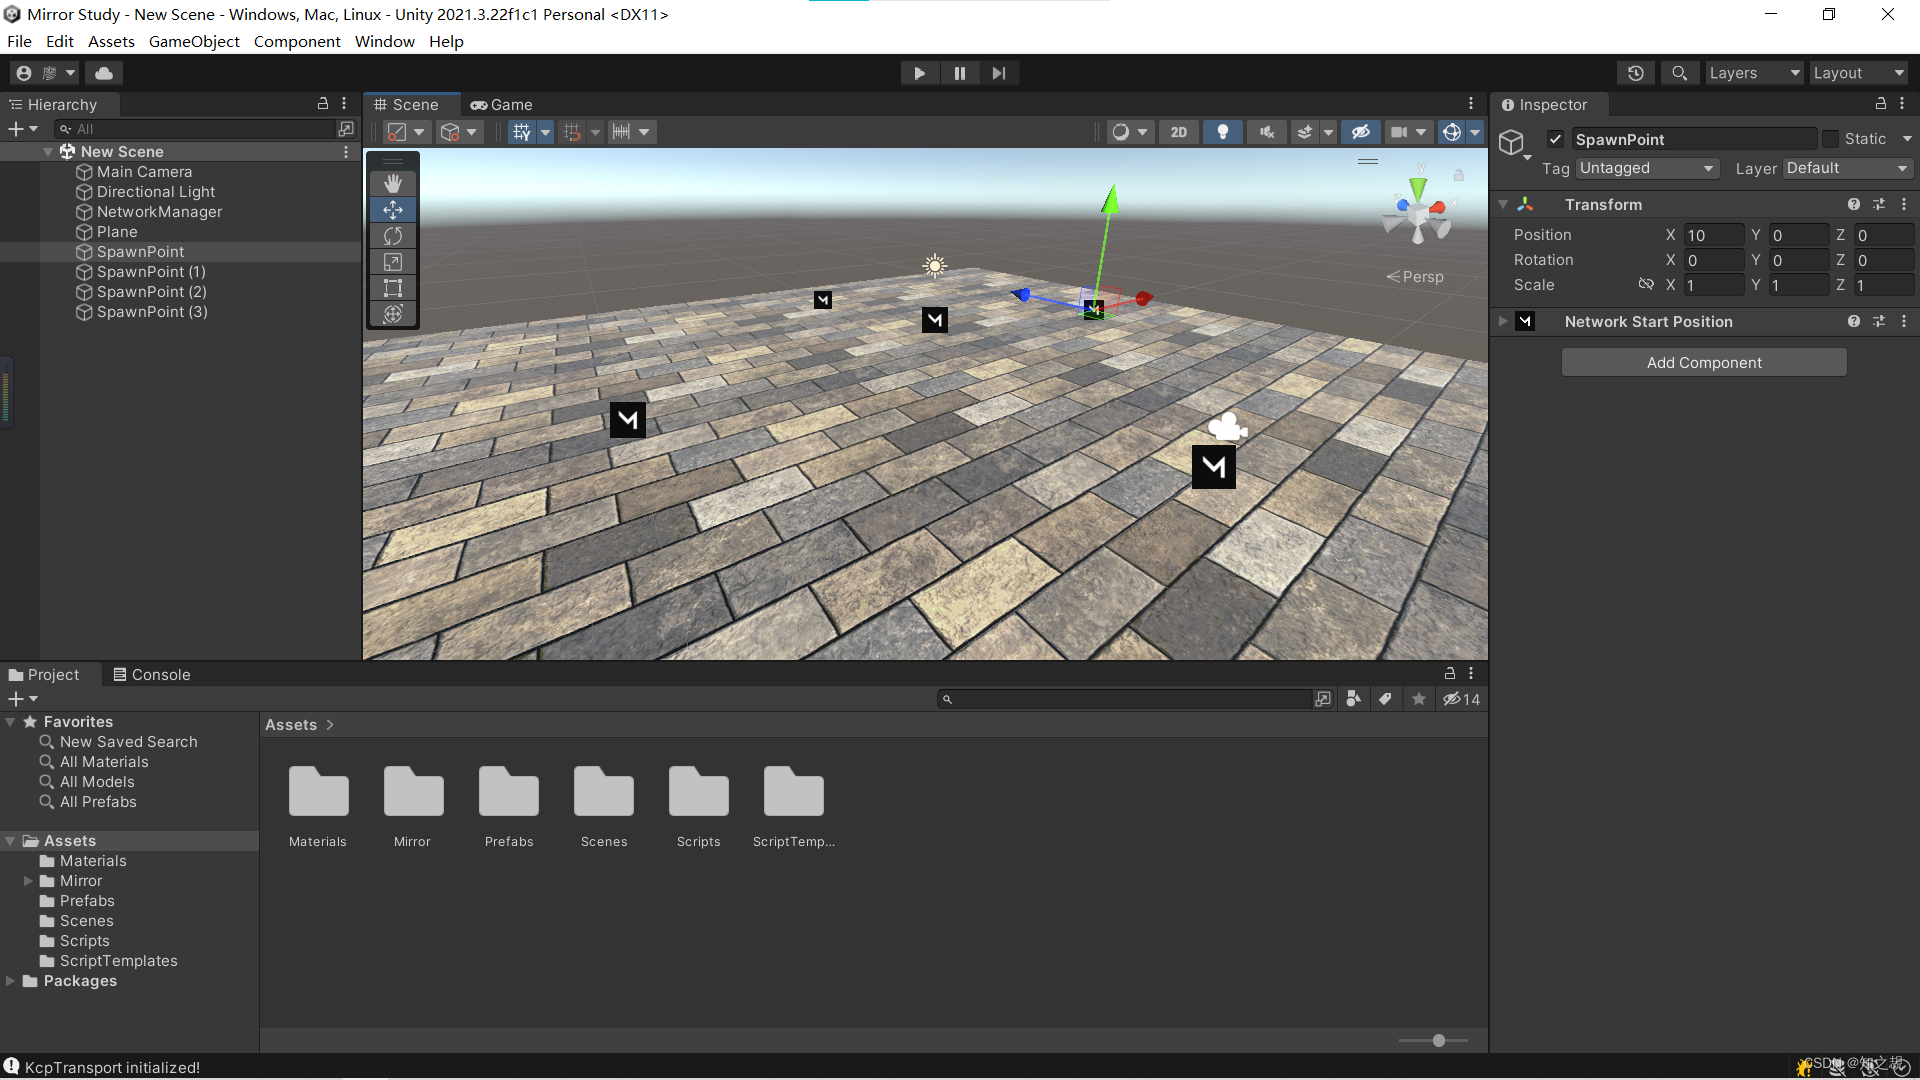Image resolution: width=1920 pixels, height=1080 pixels.
Task: Click the asset icon size slider
Action: 1438,1041
